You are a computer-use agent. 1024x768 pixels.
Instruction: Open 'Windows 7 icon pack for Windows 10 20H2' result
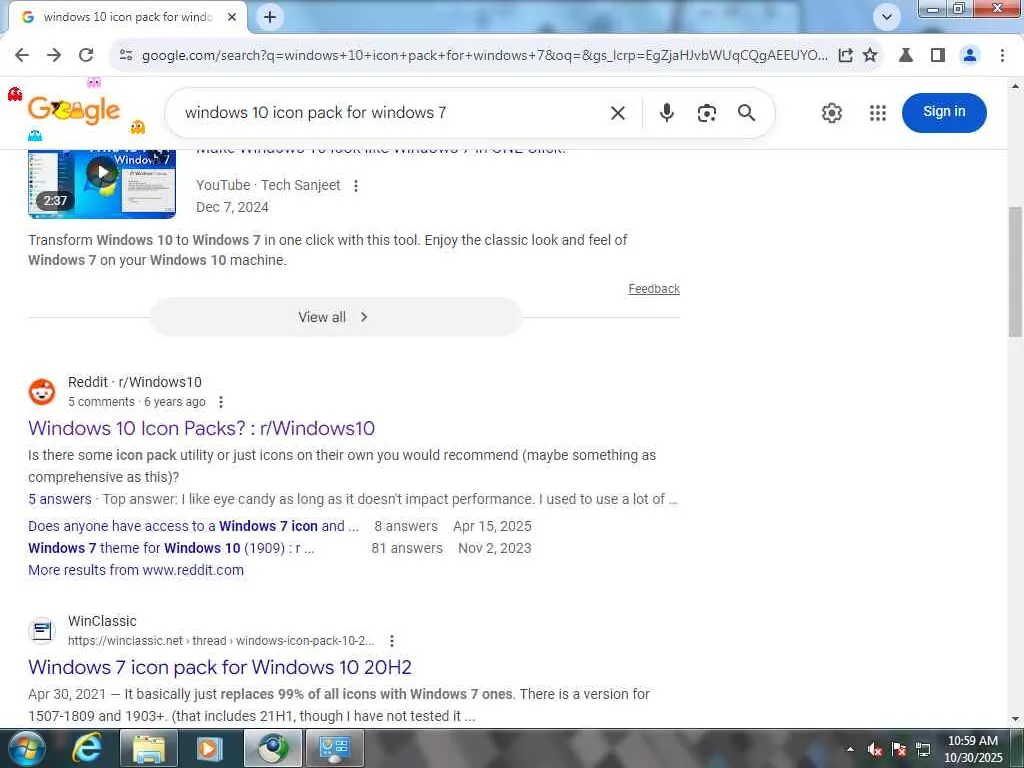[x=220, y=667]
